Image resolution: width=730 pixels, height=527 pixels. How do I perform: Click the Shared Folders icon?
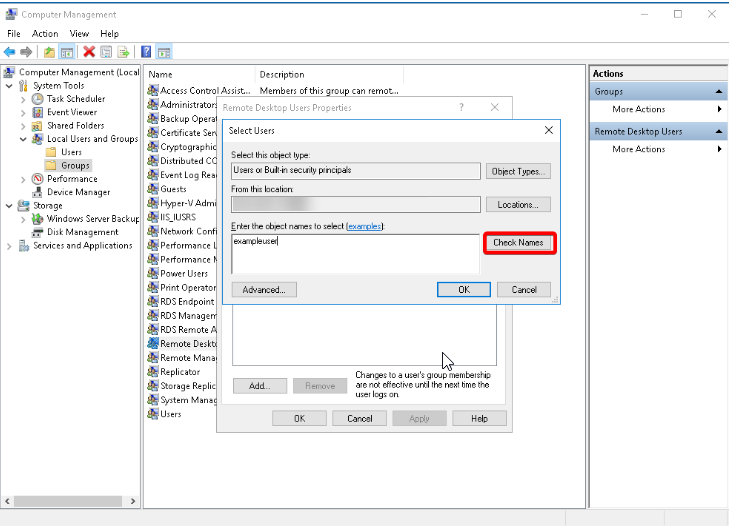[x=37, y=126]
